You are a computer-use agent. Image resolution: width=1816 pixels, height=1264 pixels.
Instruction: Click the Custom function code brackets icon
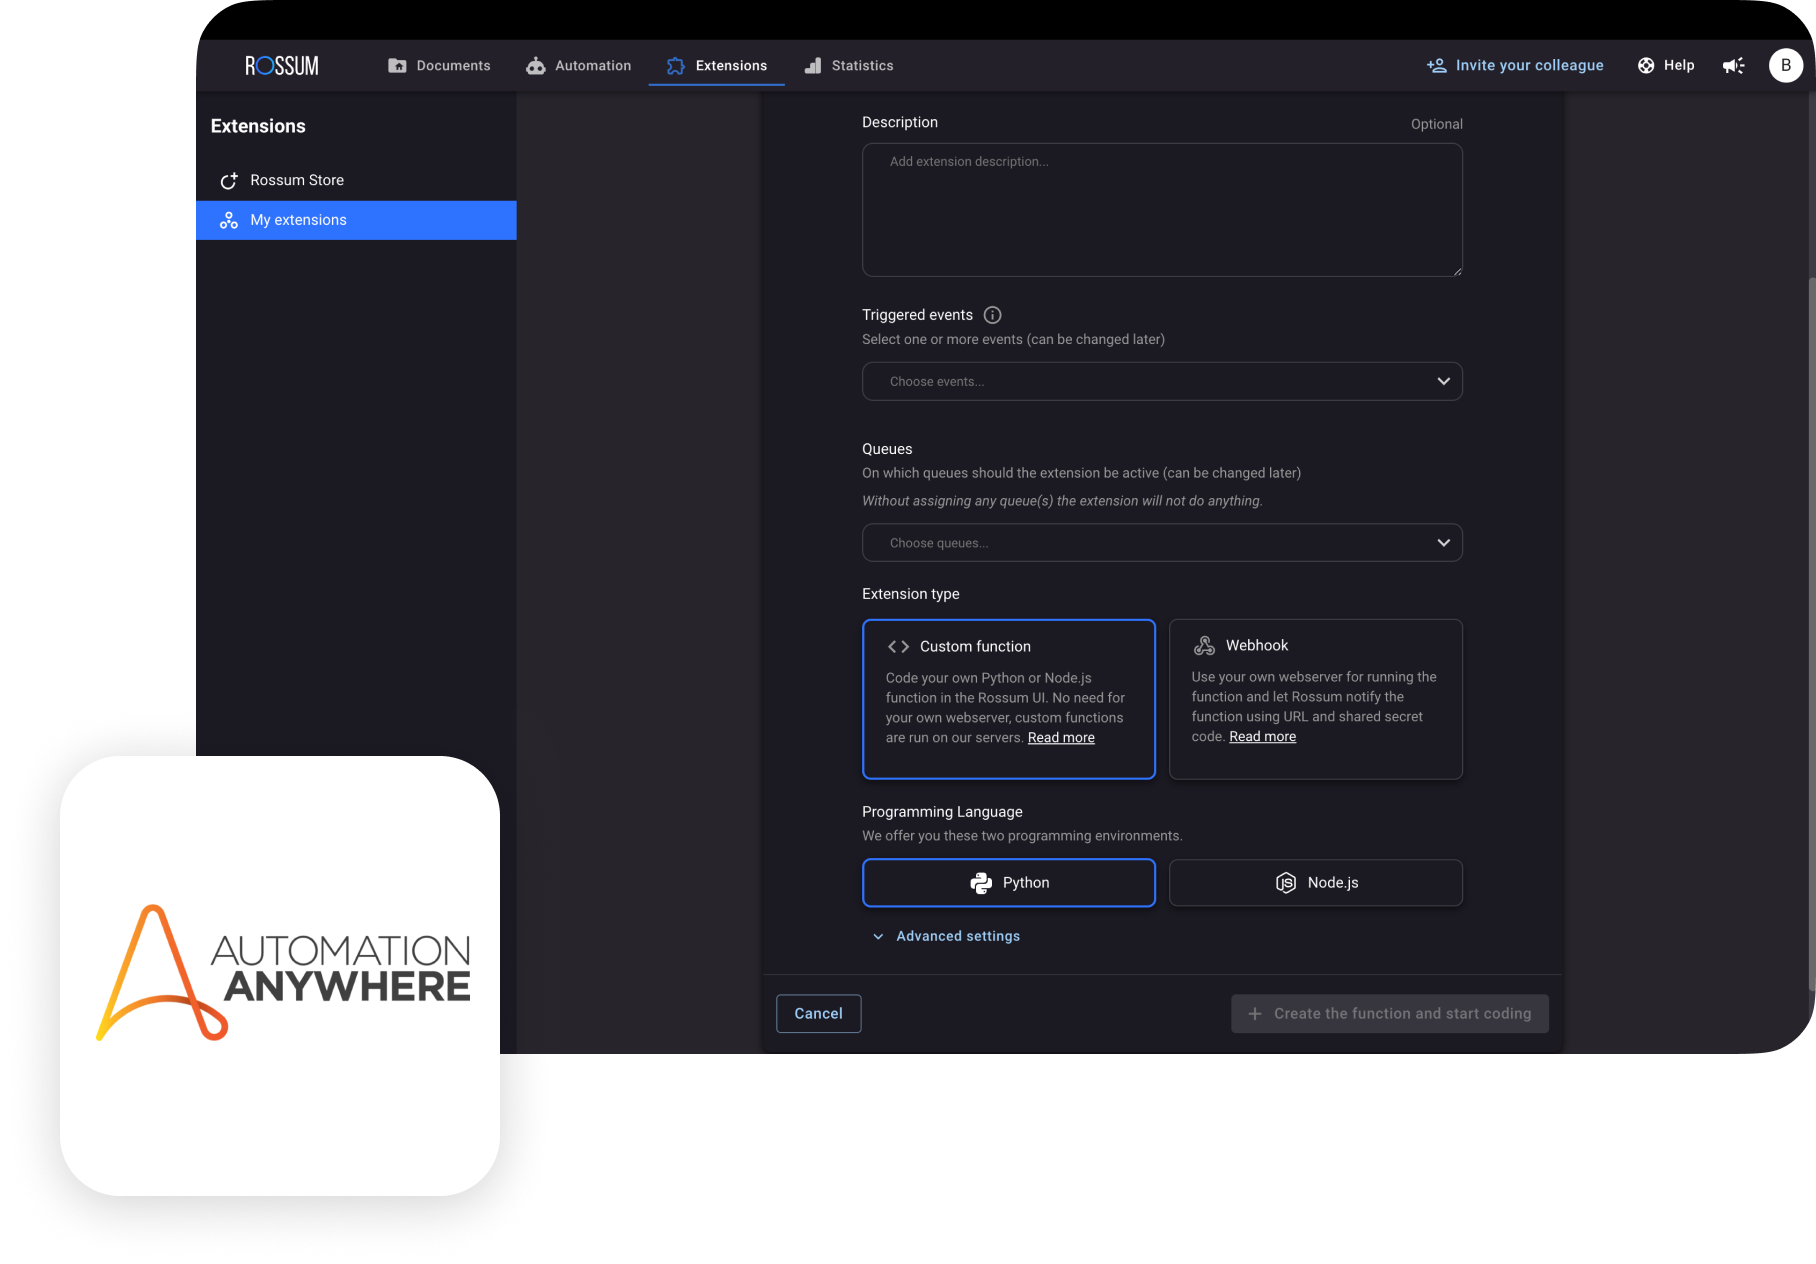point(898,647)
